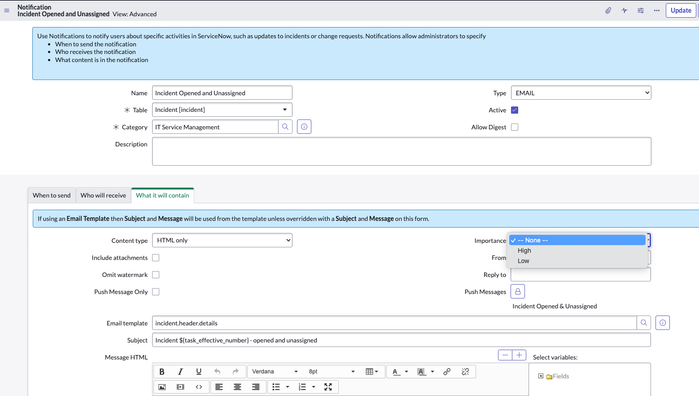
Task: Click into the Name input field
Action: click(x=222, y=93)
